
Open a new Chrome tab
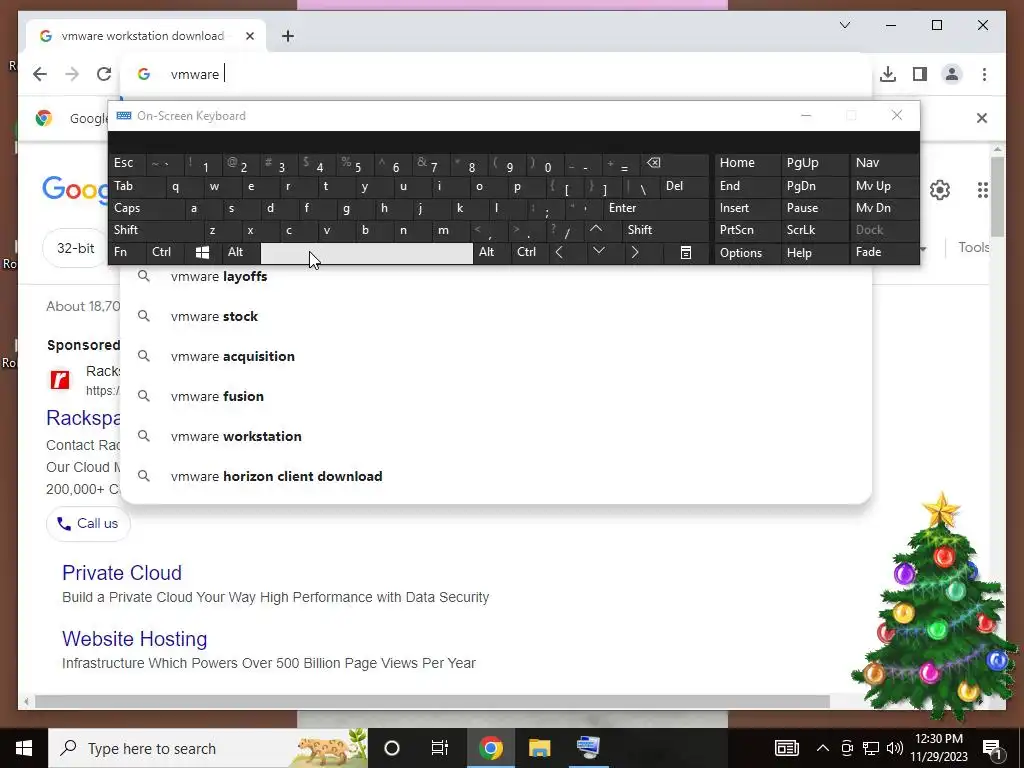[287, 36]
